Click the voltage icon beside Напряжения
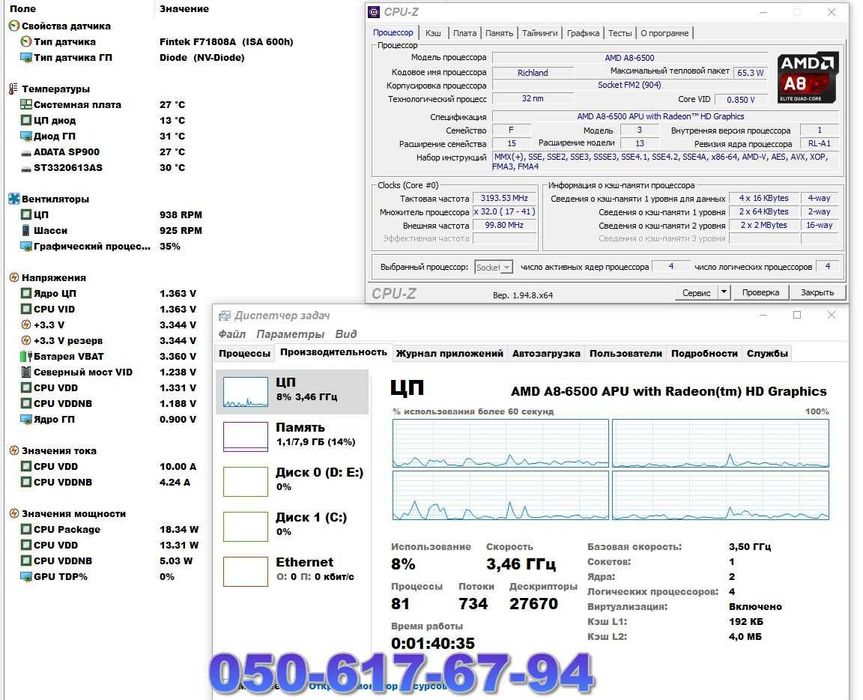Viewport: 863px width, 700px height. point(14,278)
